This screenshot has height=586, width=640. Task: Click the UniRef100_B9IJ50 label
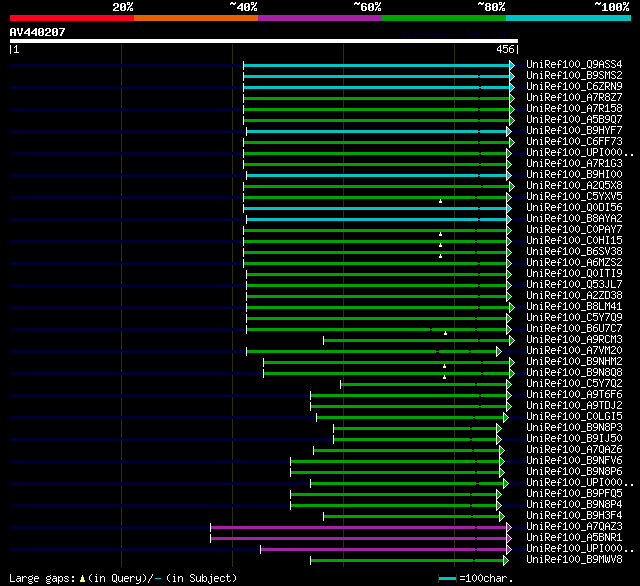574,439
